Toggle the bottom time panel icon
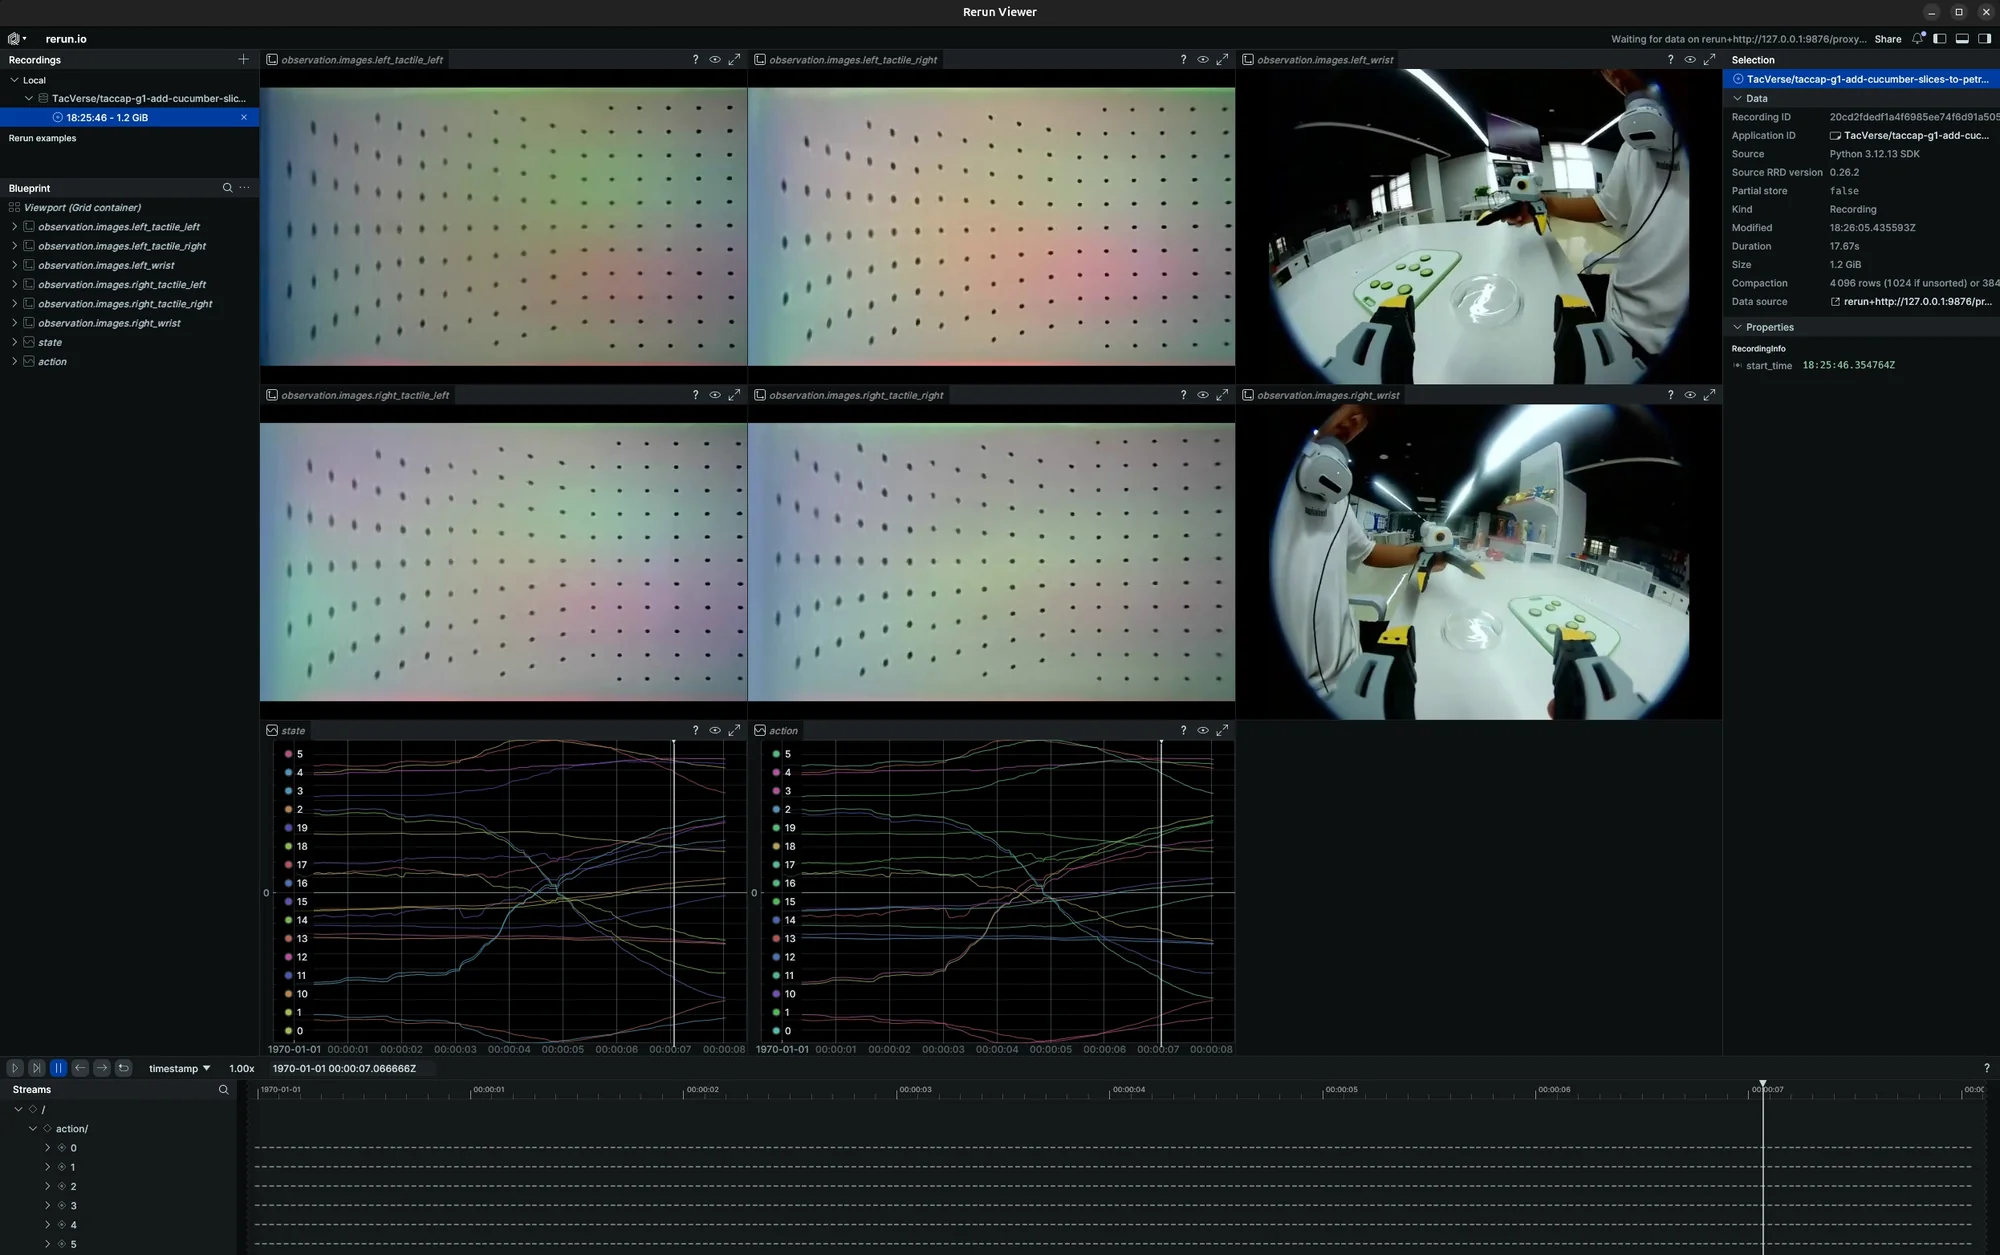Image resolution: width=2000 pixels, height=1255 pixels. (1962, 39)
